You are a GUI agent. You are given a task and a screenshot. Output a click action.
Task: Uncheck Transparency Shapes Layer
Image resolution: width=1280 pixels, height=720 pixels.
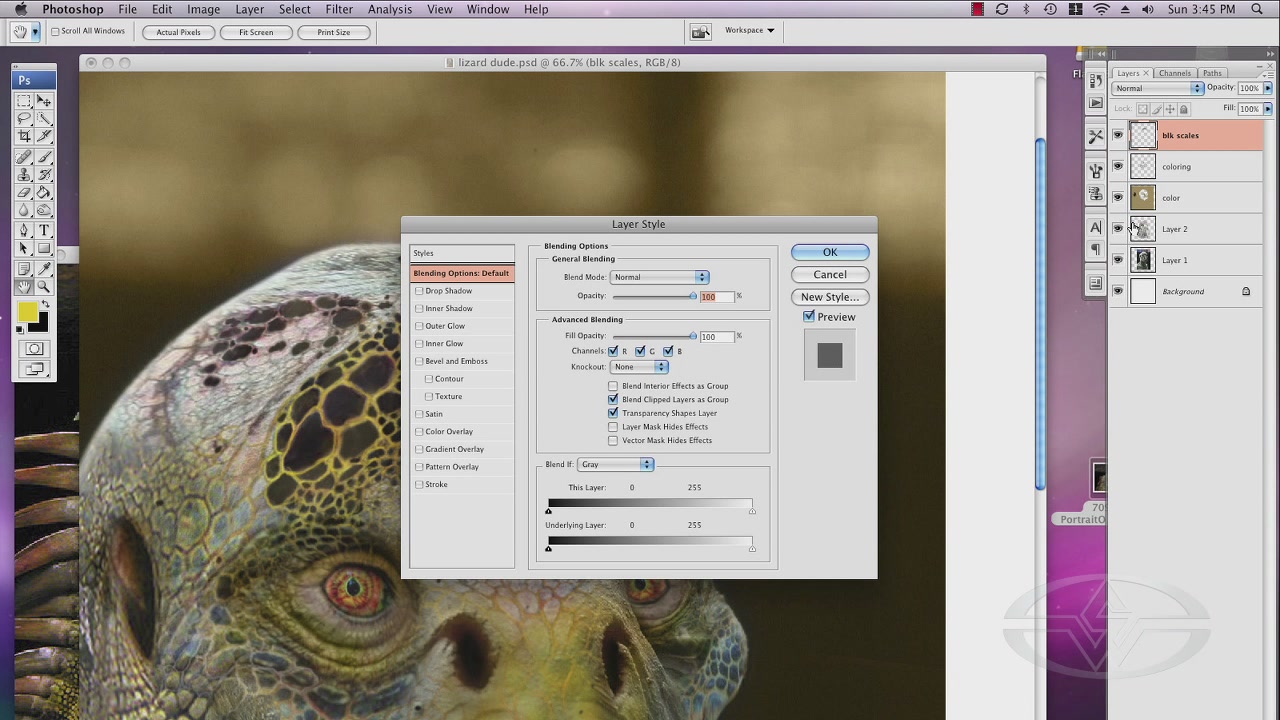click(x=613, y=413)
